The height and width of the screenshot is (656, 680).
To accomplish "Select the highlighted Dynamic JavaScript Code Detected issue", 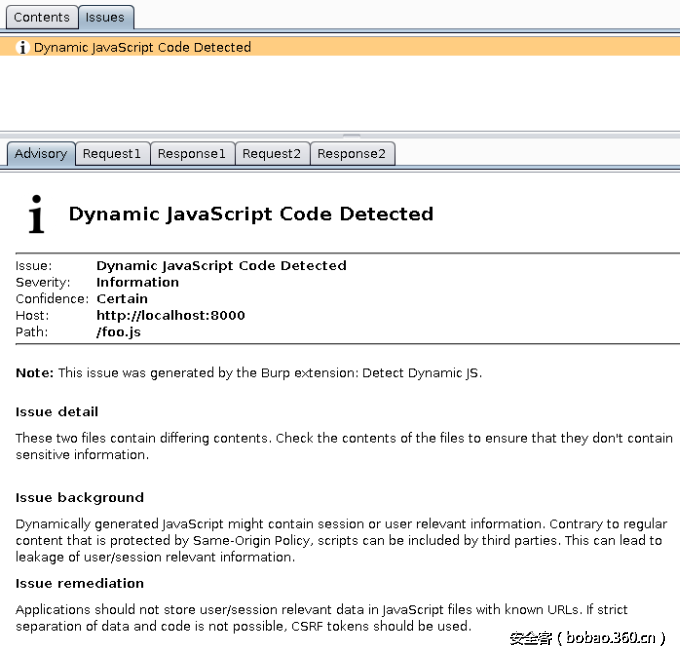I will coord(142,47).
